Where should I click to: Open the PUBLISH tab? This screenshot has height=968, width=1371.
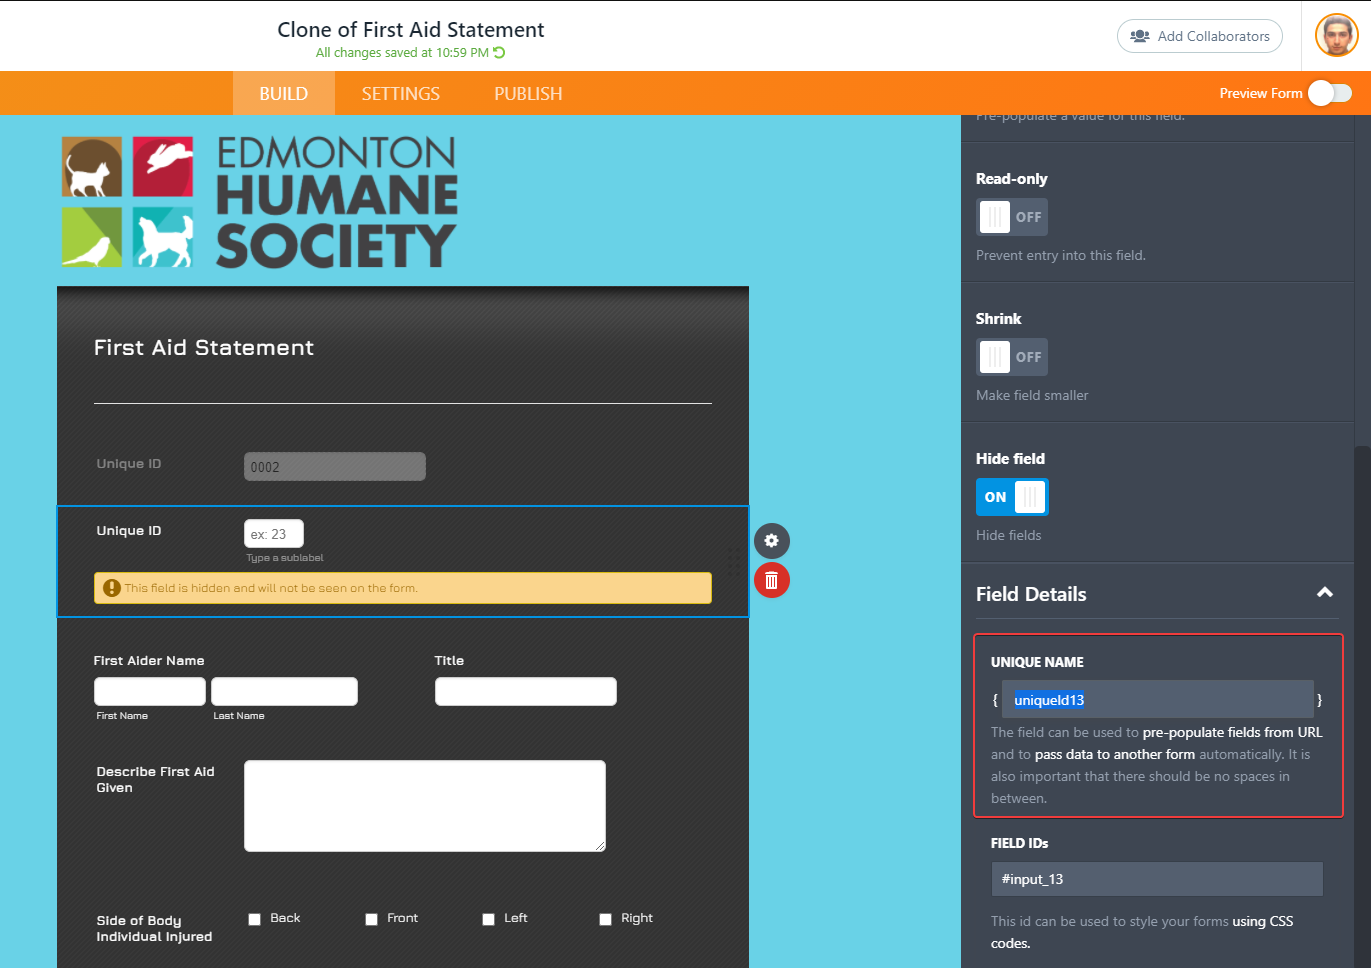(528, 93)
